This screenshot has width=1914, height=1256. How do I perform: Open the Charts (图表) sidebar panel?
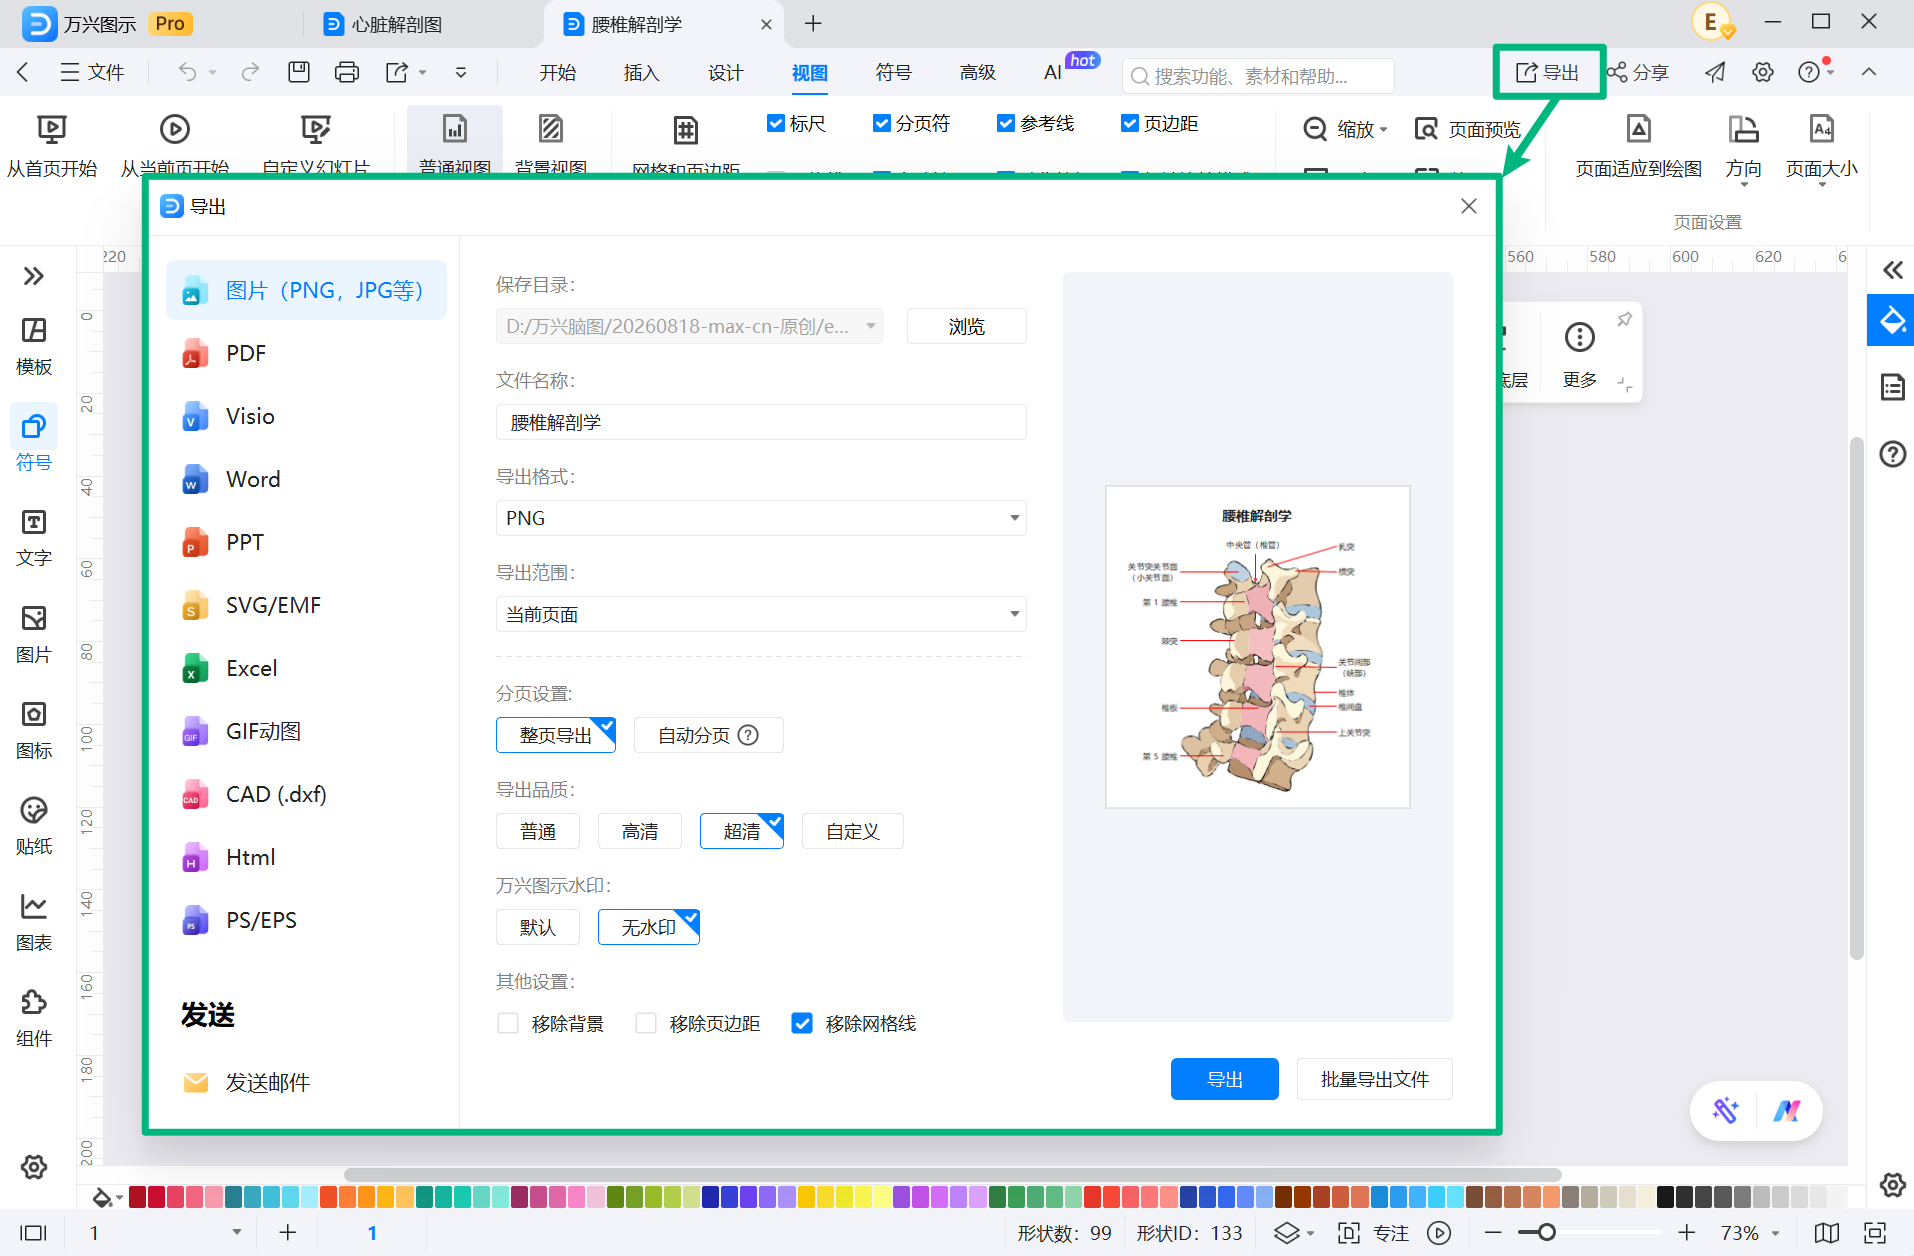(x=34, y=922)
